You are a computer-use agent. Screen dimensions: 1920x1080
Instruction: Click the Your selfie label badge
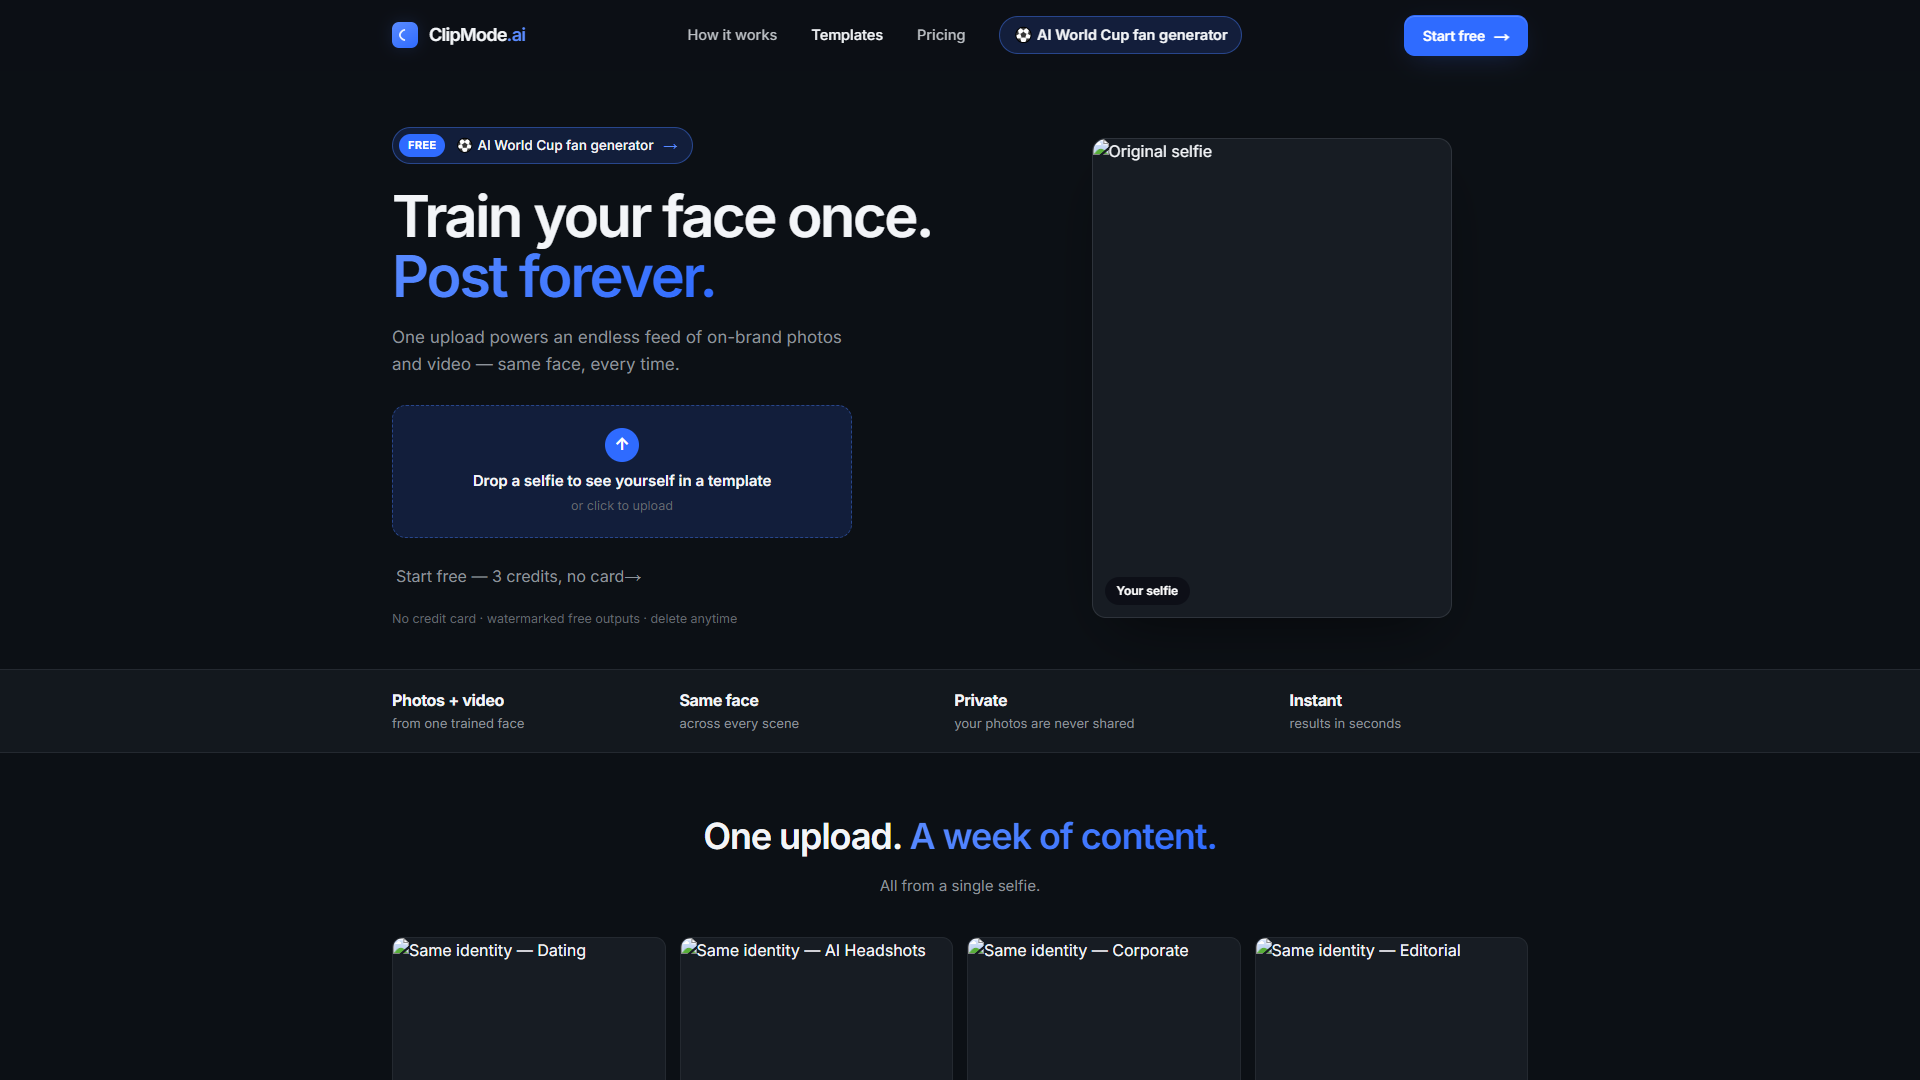(x=1147, y=591)
